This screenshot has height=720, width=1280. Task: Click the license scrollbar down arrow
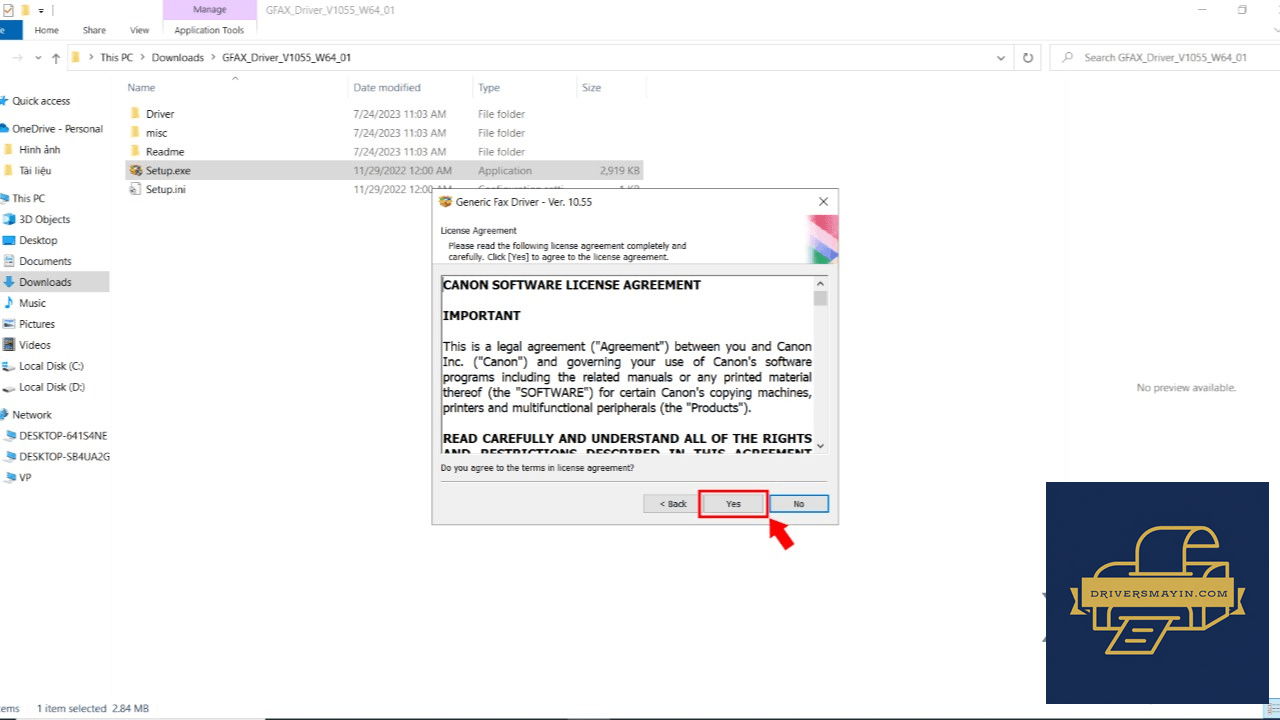point(821,446)
